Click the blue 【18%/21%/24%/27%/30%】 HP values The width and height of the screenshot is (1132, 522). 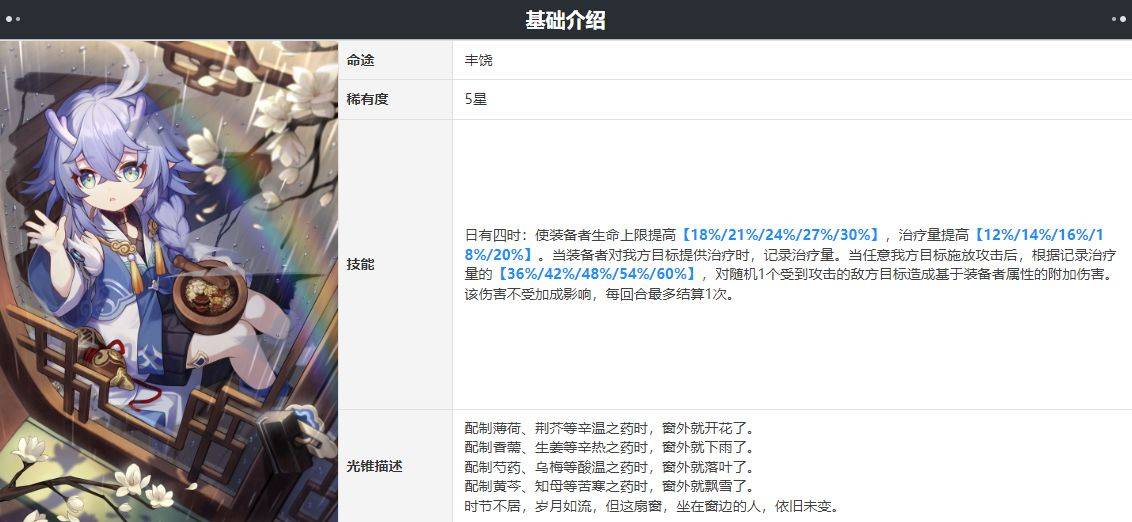[780, 235]
